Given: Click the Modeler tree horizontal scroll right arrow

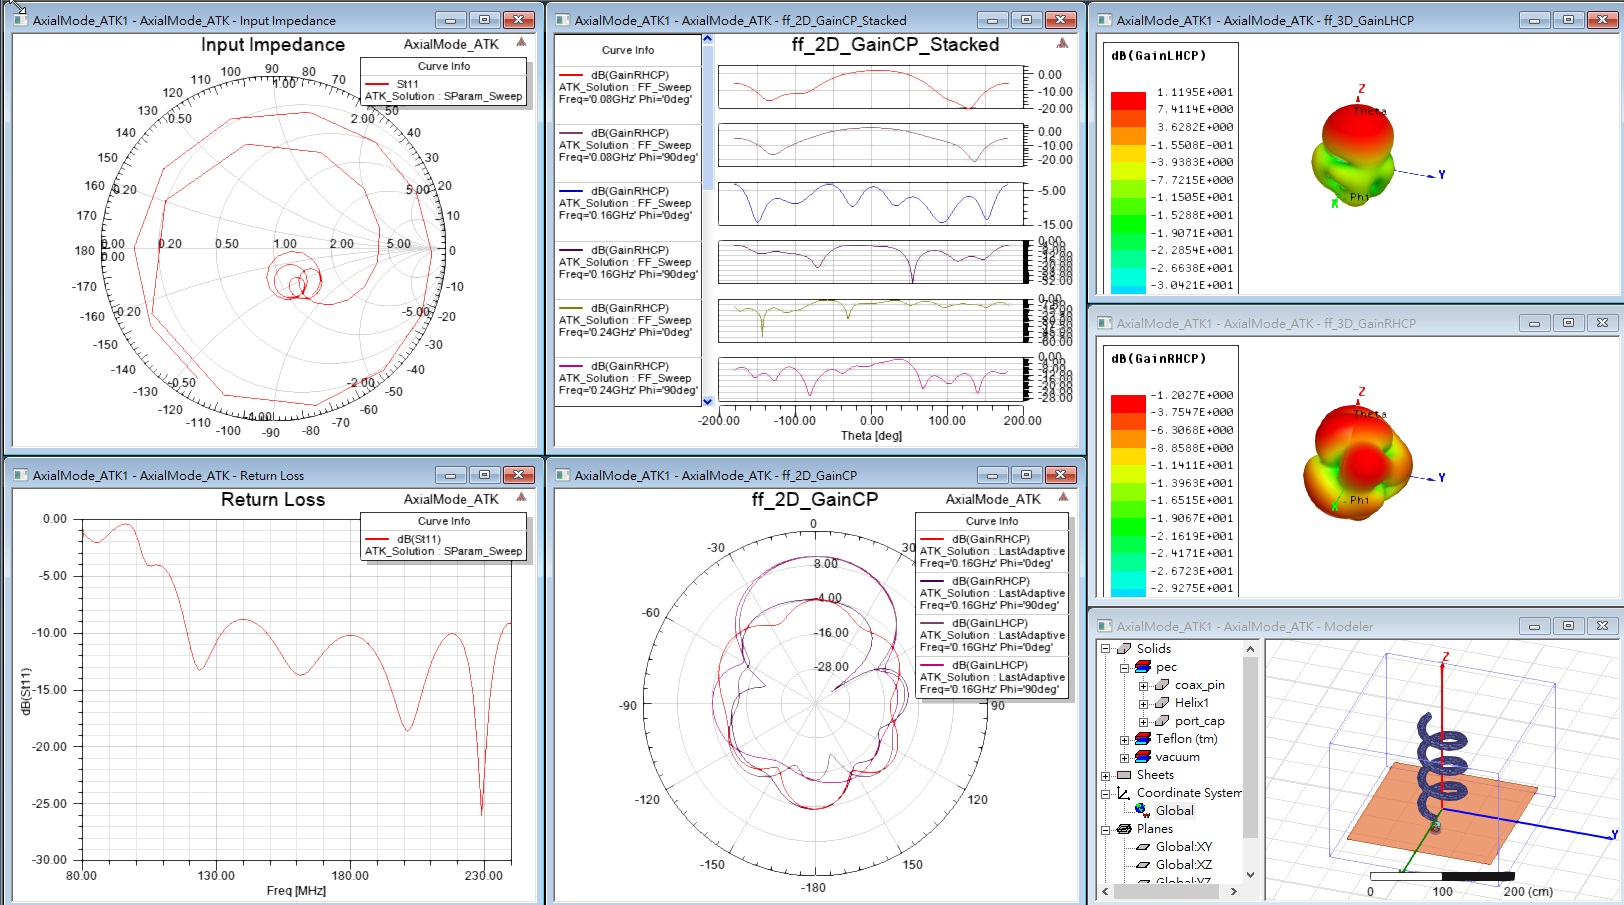Looking at the screenshot, I should coord(1234,891).
